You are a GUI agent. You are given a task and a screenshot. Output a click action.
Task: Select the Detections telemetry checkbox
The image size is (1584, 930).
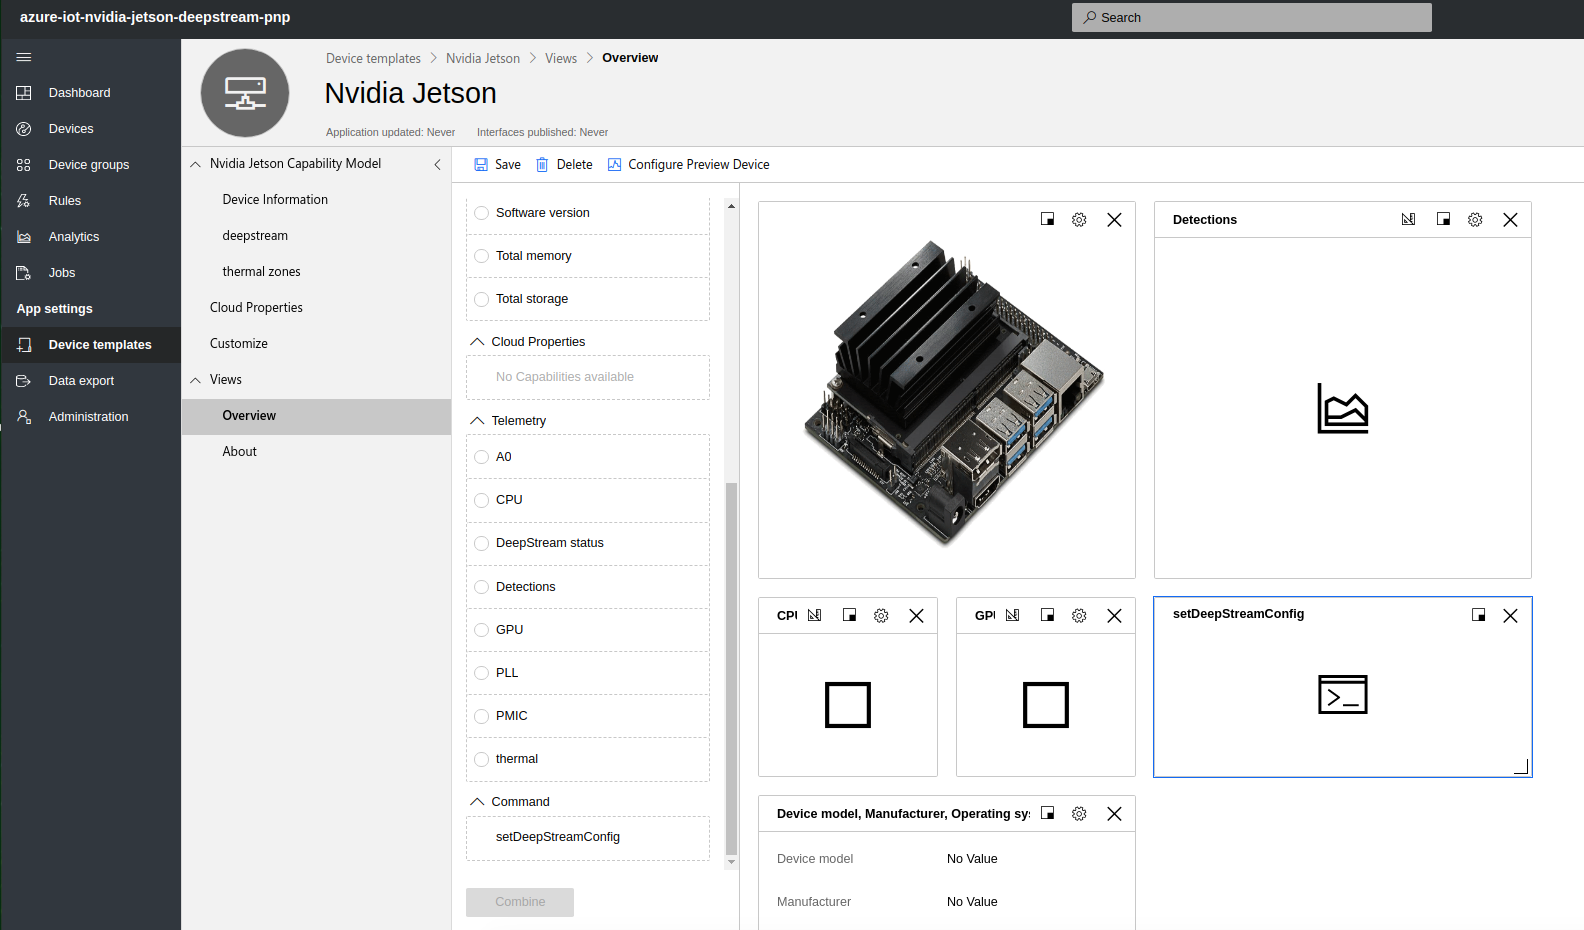(x=481, y=587)
